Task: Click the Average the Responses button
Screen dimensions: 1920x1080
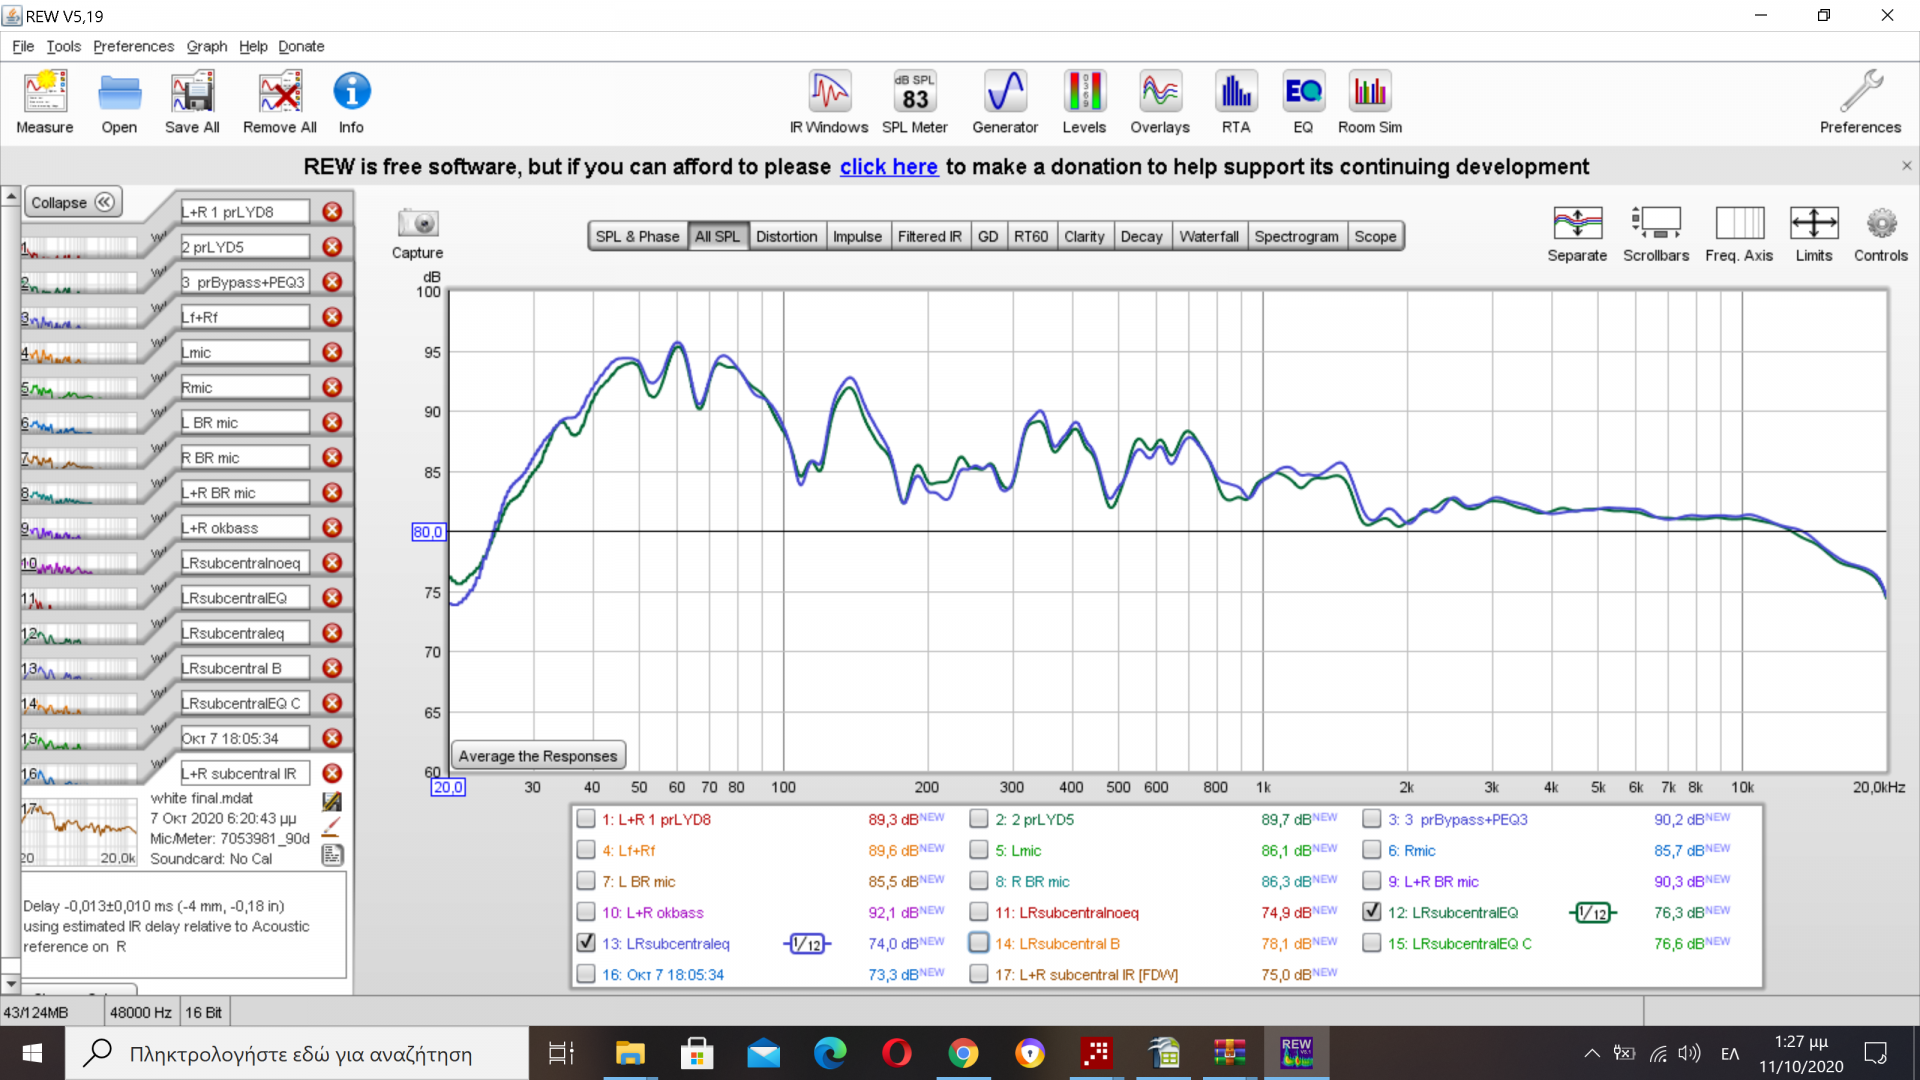Action: point(538,756)
